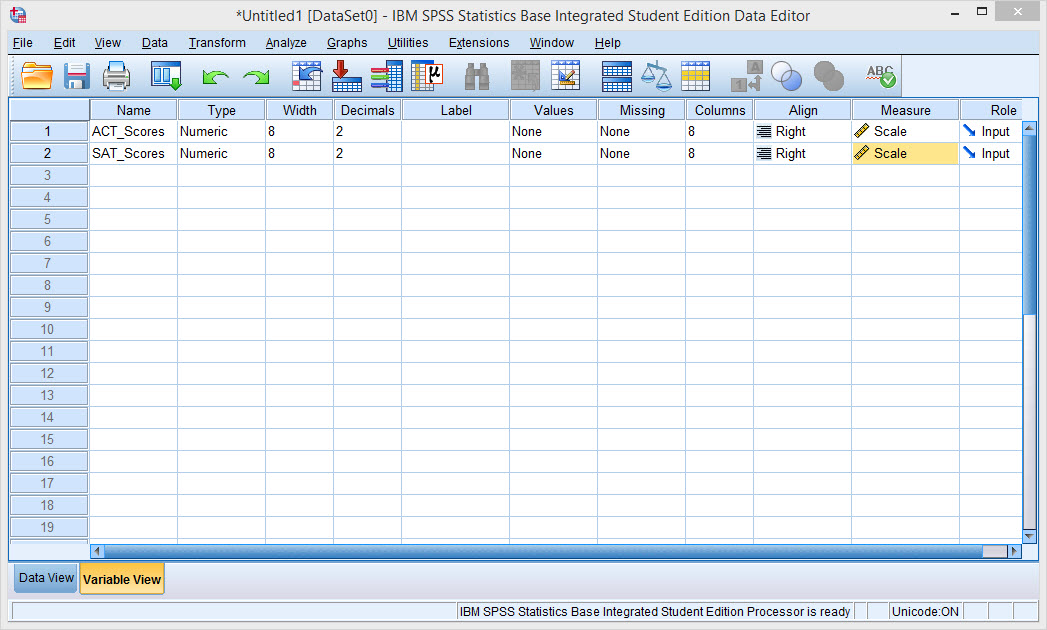Go to variable icon with red arrow
This screenshot has width=1047, height=630.
click(x=347, y=75)
